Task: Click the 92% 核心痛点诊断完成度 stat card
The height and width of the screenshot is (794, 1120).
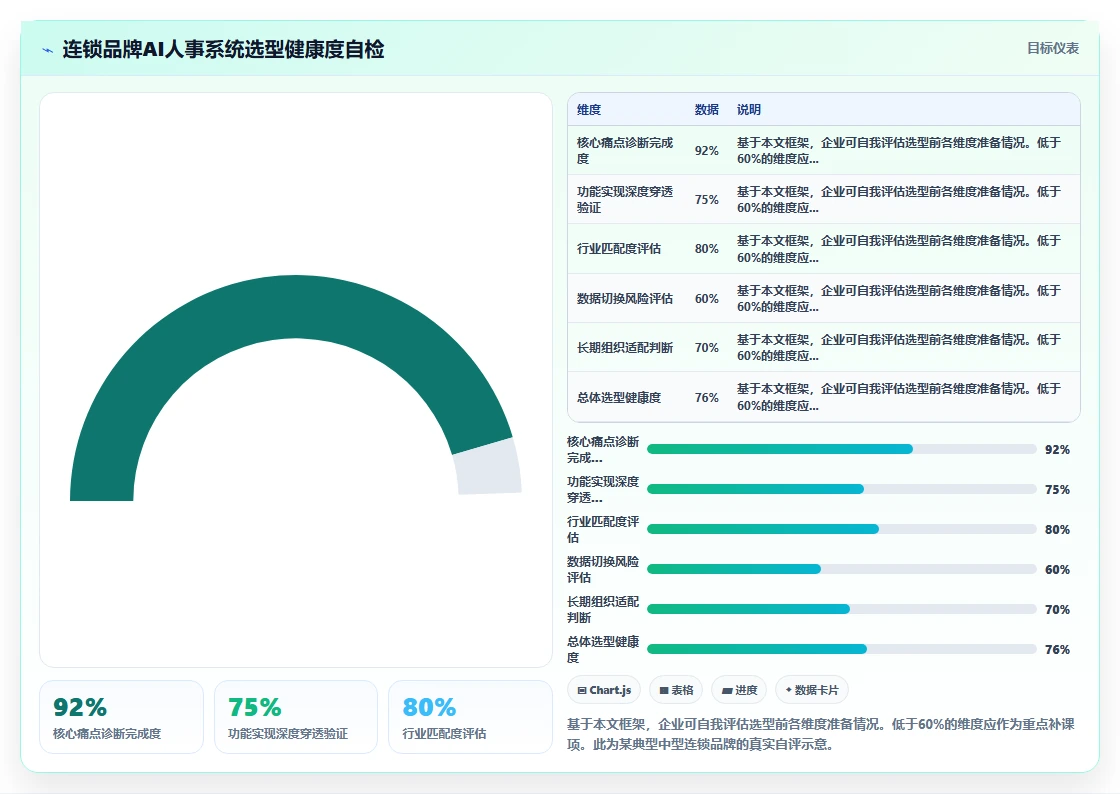Action: tap(121, 717)
